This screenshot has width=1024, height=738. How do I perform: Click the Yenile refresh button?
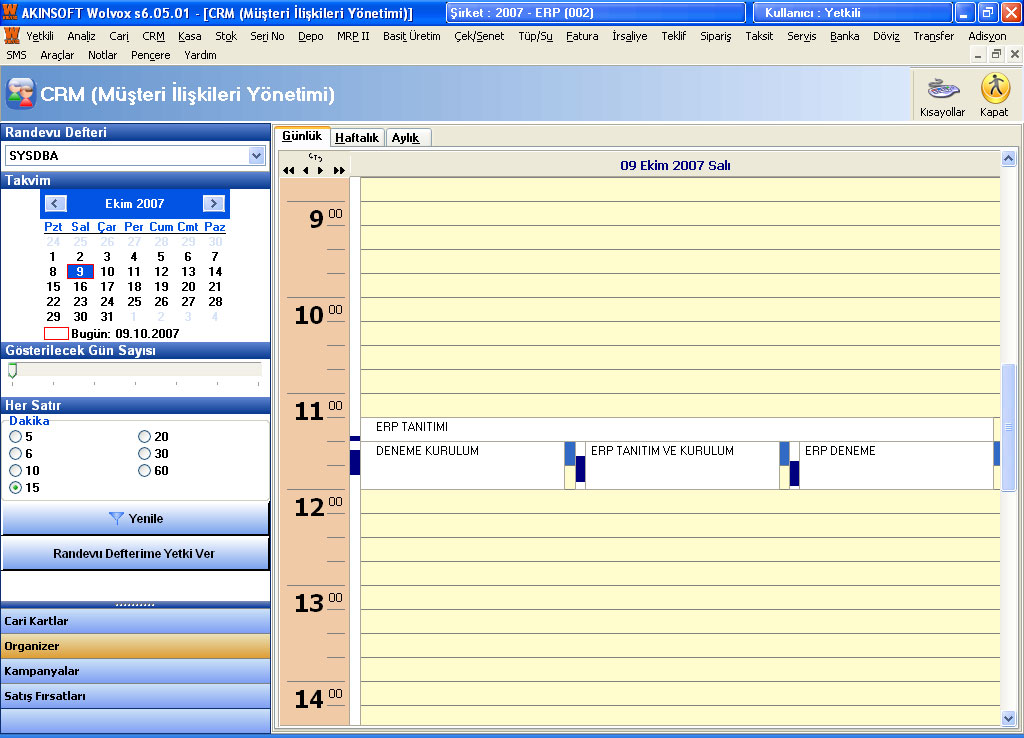[136, 519]
